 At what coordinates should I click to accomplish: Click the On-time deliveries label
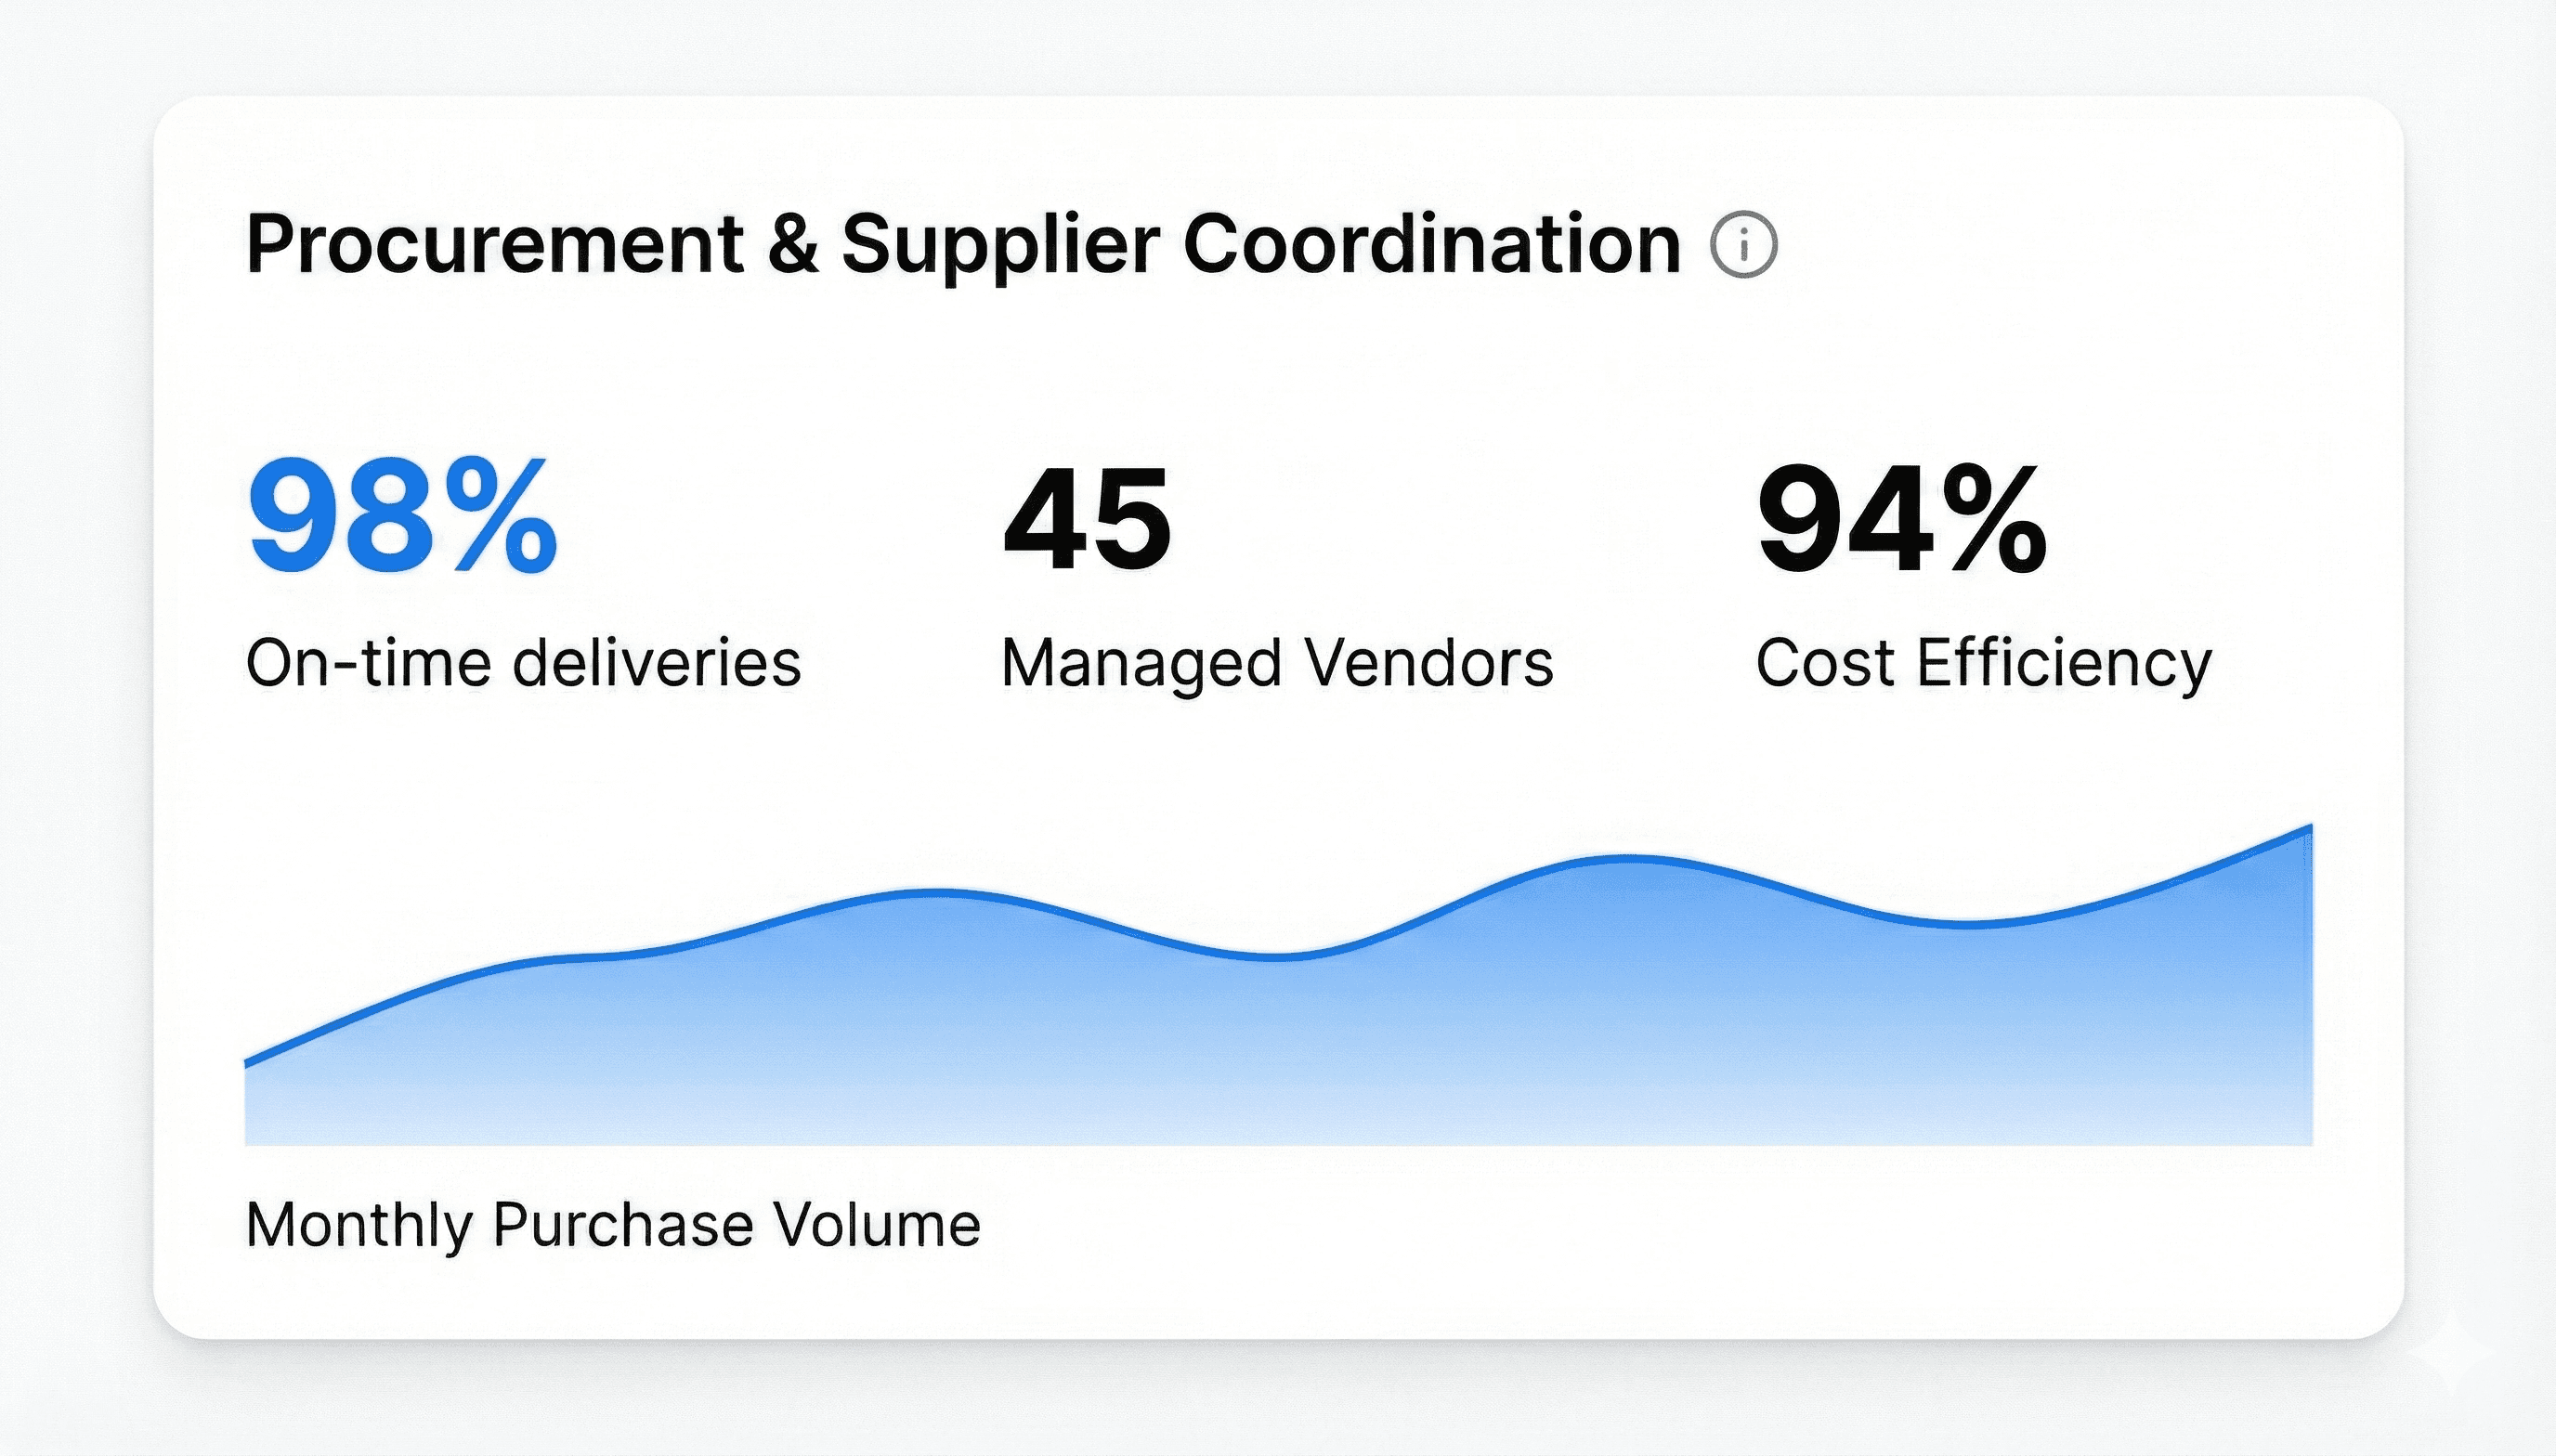(x=523, y=663)
